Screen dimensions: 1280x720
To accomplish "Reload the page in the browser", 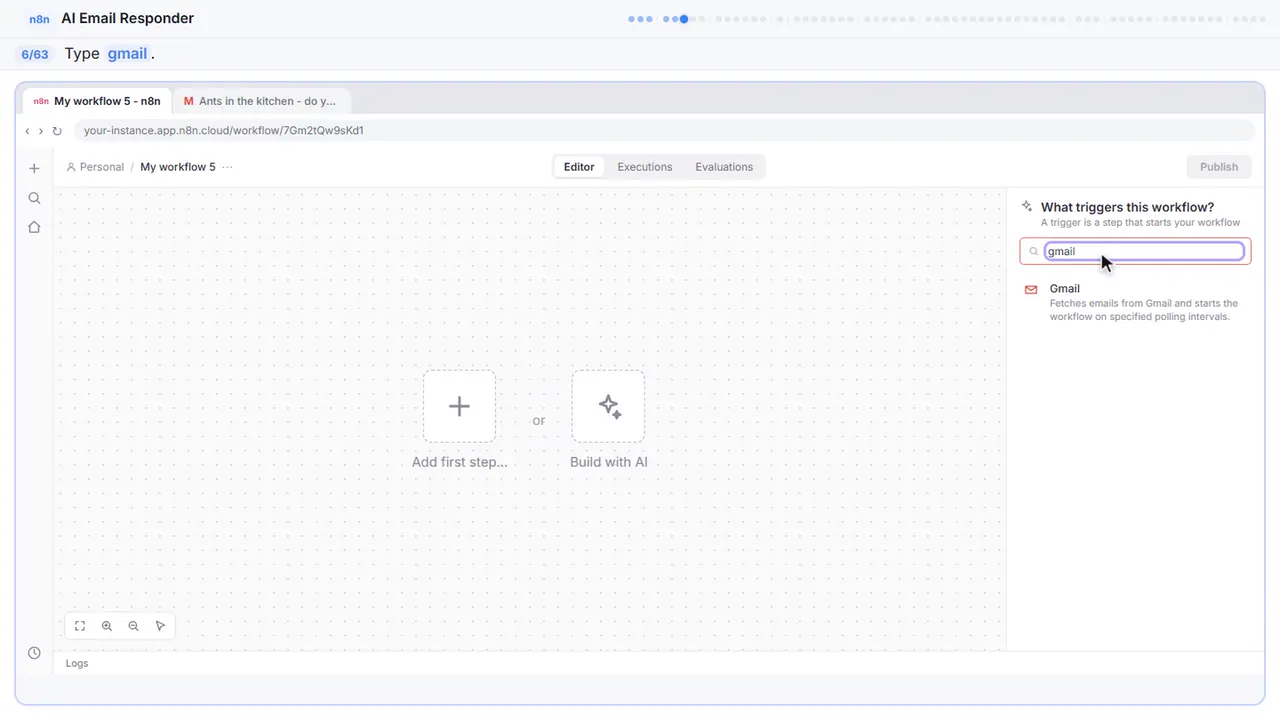I will pos(57,131).
